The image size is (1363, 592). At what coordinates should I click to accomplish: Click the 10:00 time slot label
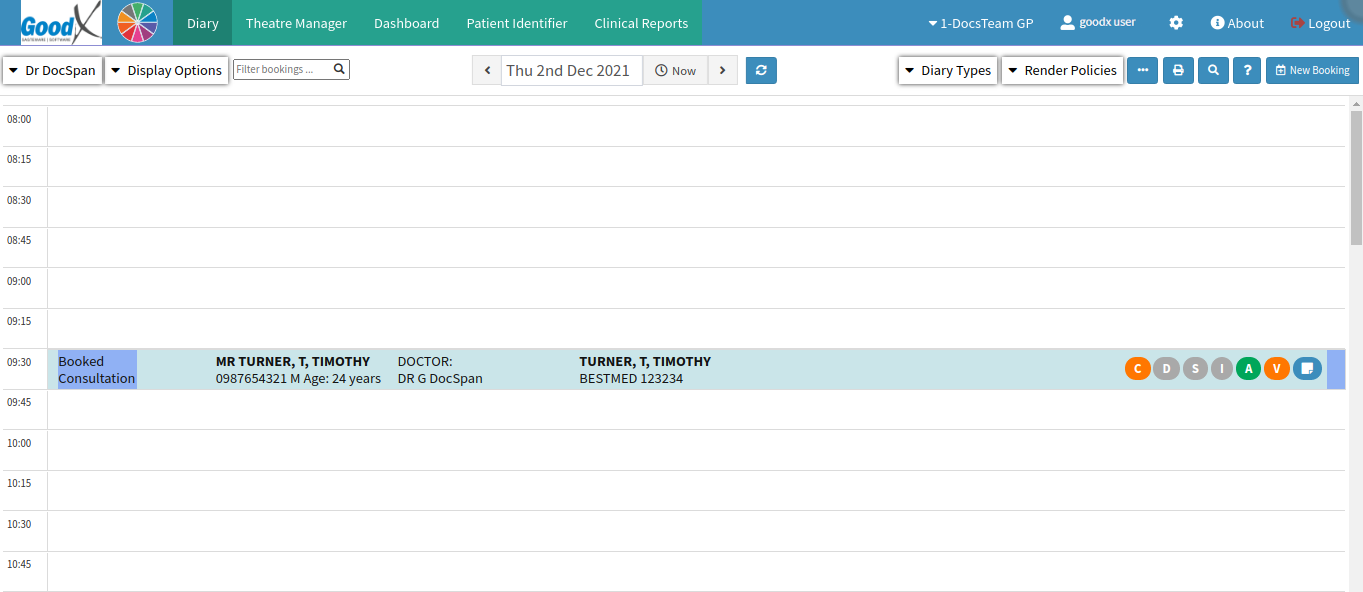[x=19, y=443]
